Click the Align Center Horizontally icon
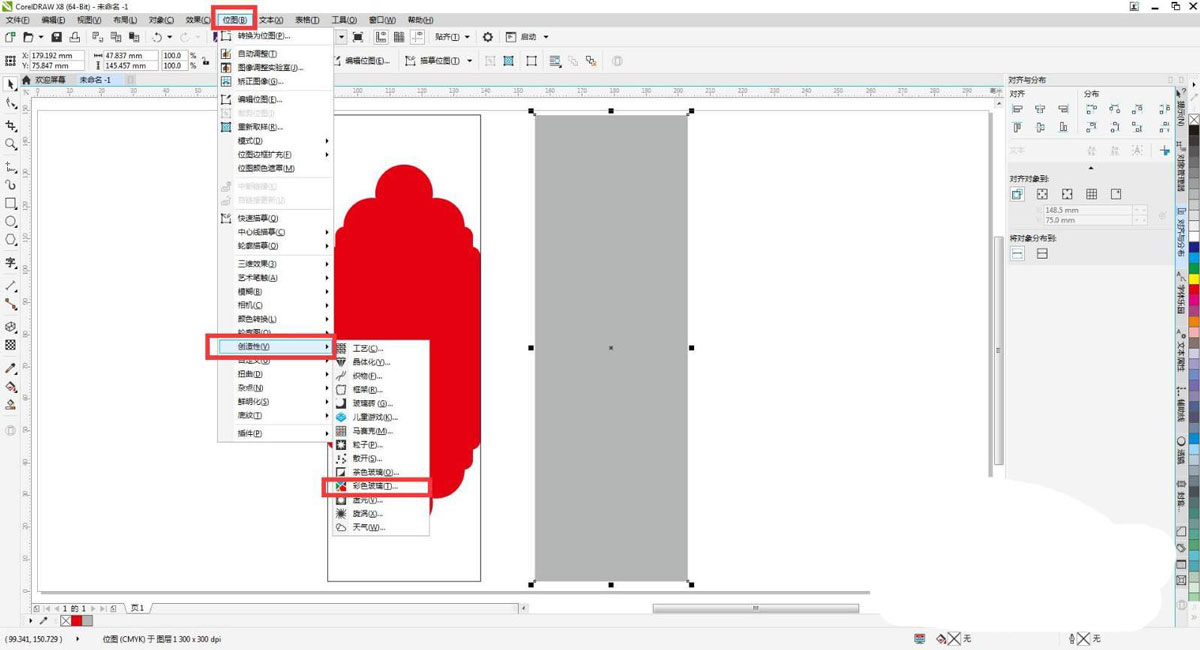Screen dimensions: 1200x650 point(1041,109)
